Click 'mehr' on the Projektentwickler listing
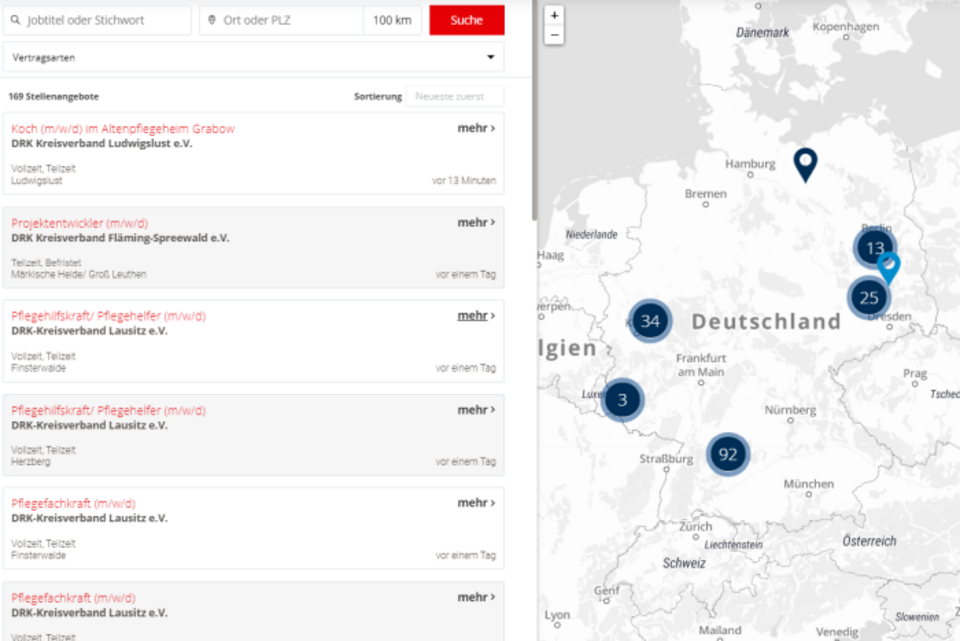The width and height of the screenshot is (960, 641). (476, 222)
